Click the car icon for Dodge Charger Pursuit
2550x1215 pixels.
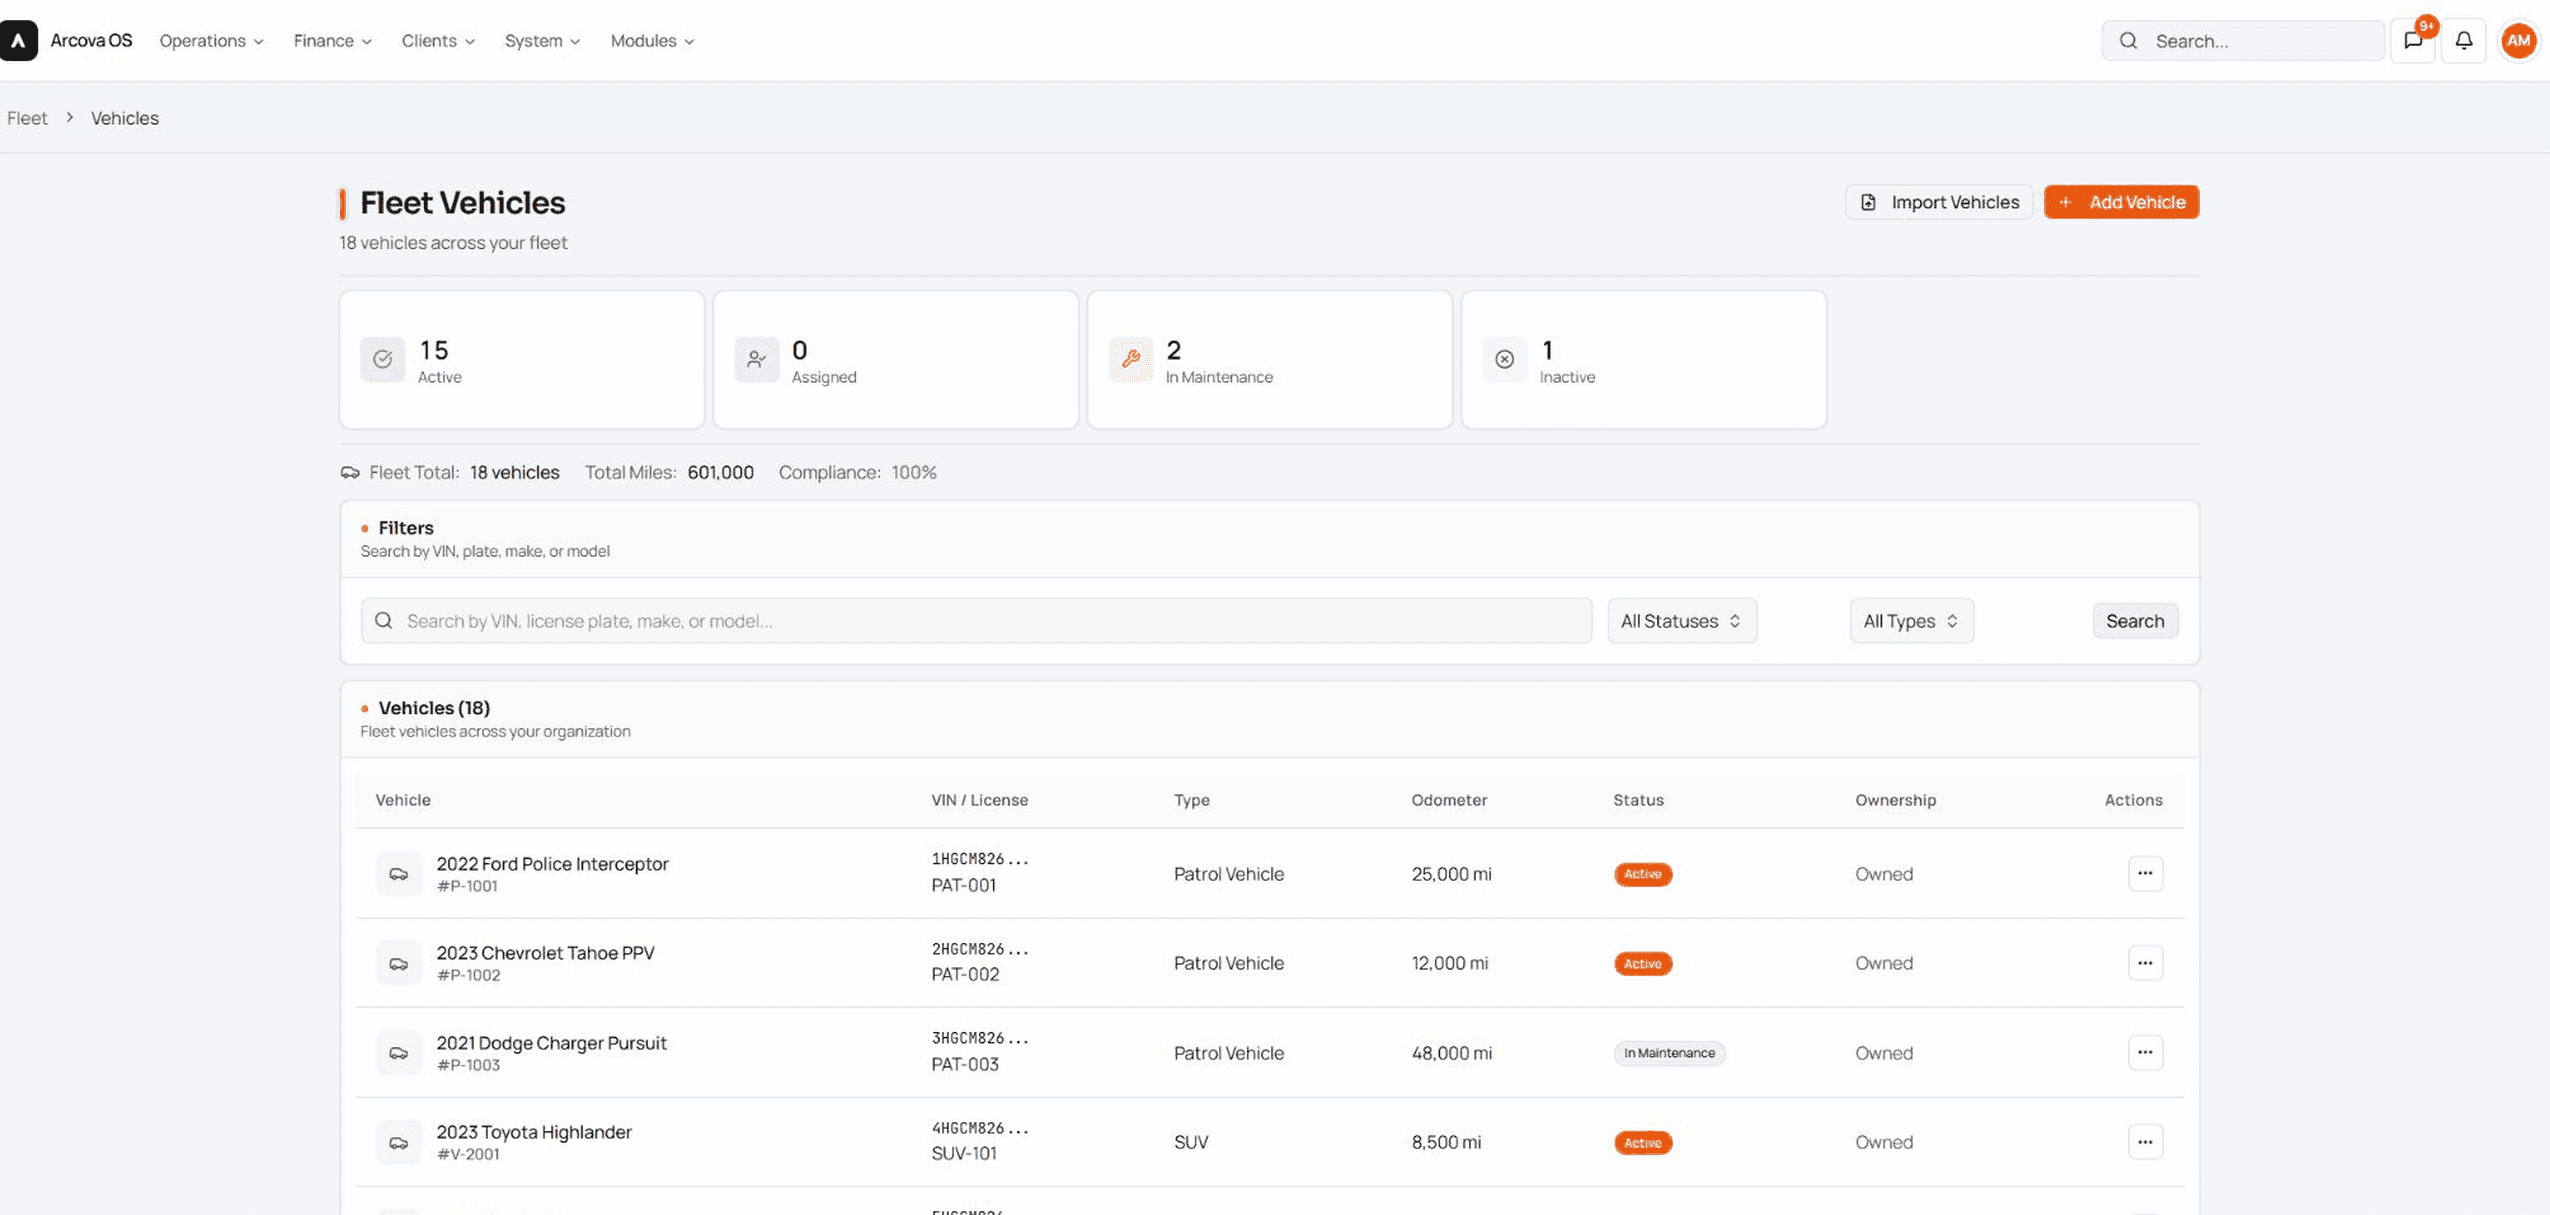(399, 1053)
